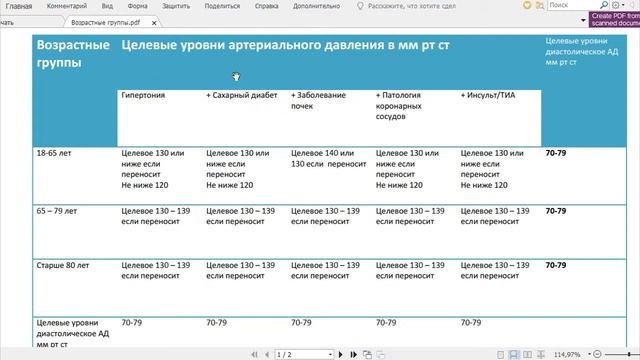Image resolution: width=640 pixels, height=360 pixels.
Task: Click the lightbulb 'tell me' icon
Action: coord(360,6)
